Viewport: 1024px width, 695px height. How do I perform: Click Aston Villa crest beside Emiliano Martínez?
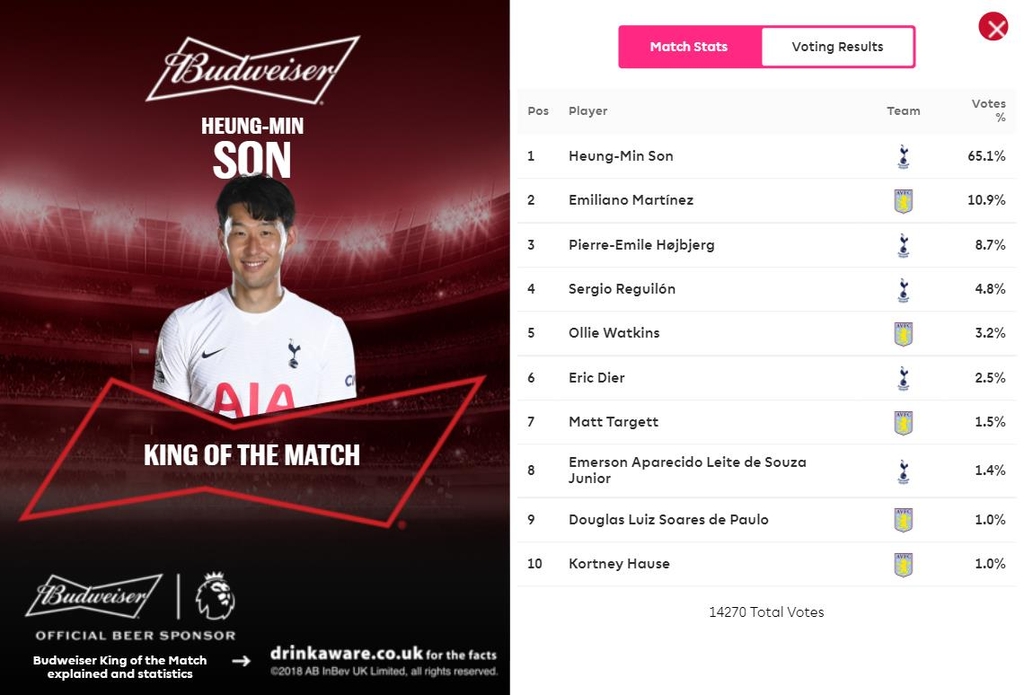(903, 201)
